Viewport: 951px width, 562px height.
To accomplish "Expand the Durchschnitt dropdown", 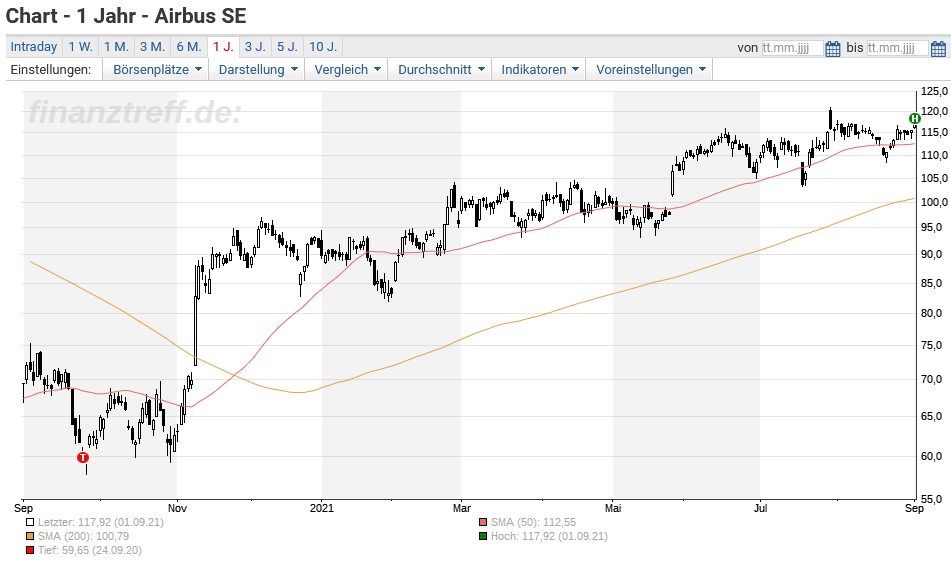I will (x=440, y=69).
